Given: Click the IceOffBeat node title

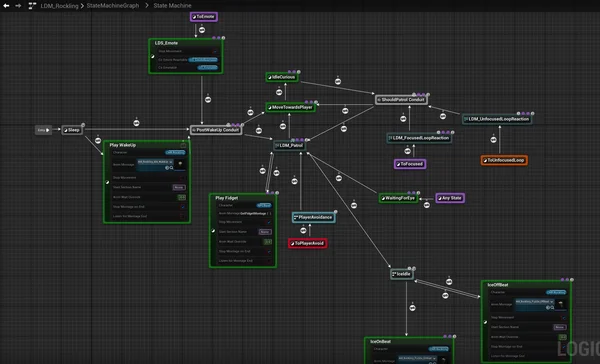Looking at the screenshot, I should [x=498, y=285].
